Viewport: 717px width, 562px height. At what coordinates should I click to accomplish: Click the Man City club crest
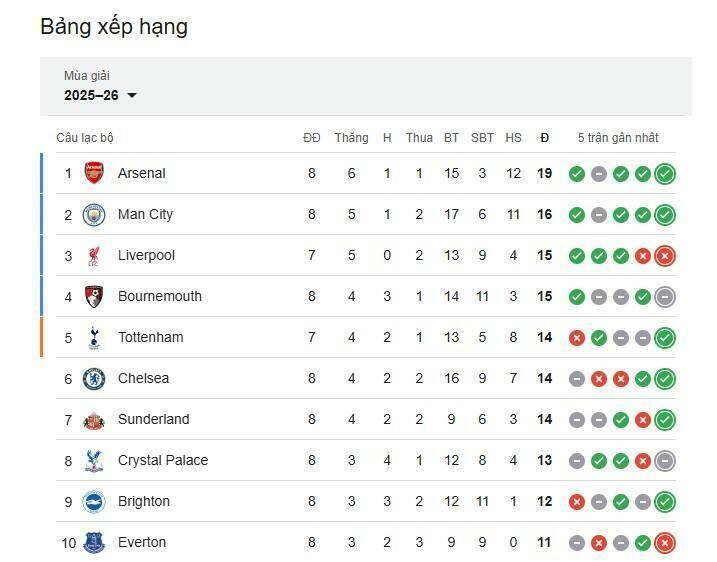pyautogui.click(x=94, y=214)
